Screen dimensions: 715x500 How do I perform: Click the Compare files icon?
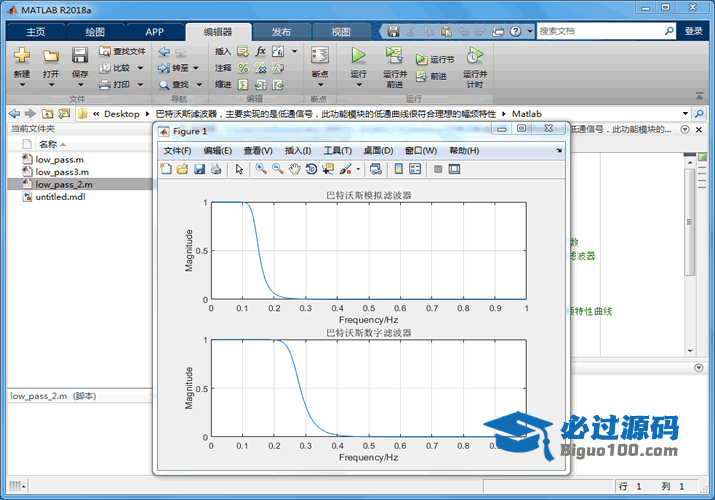click(x=105, y=68)
